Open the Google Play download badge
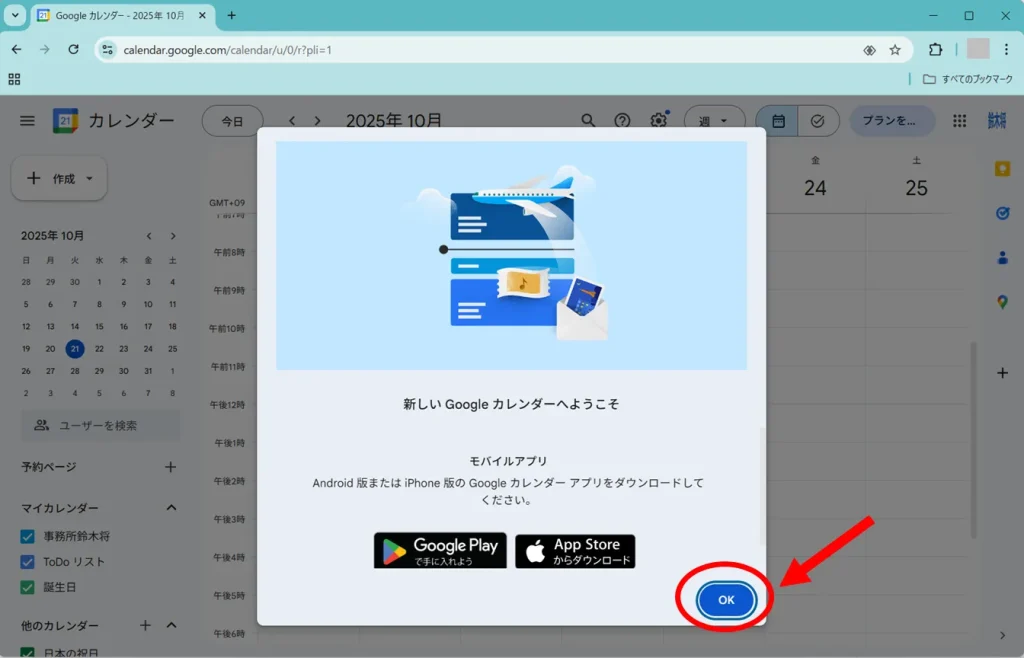1024x658 pixels. (440, 551)
